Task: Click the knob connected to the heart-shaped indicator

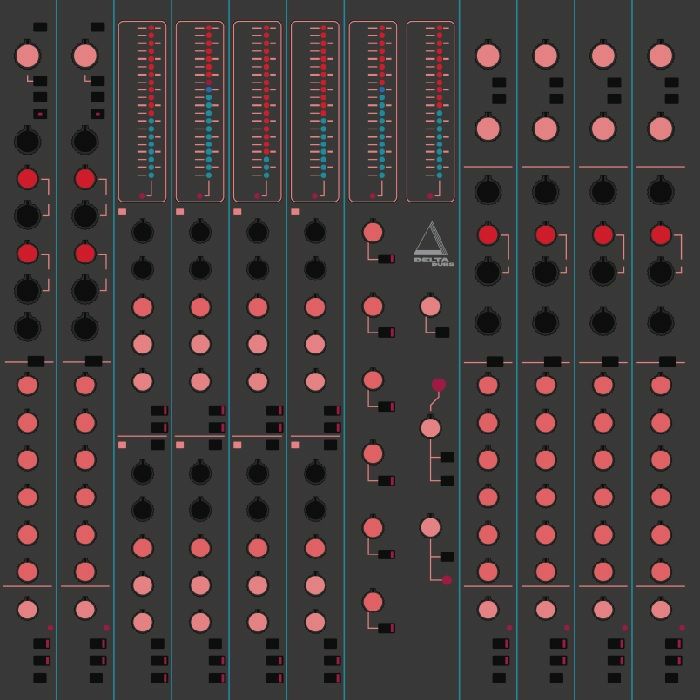Action: [x=431, y=428]
